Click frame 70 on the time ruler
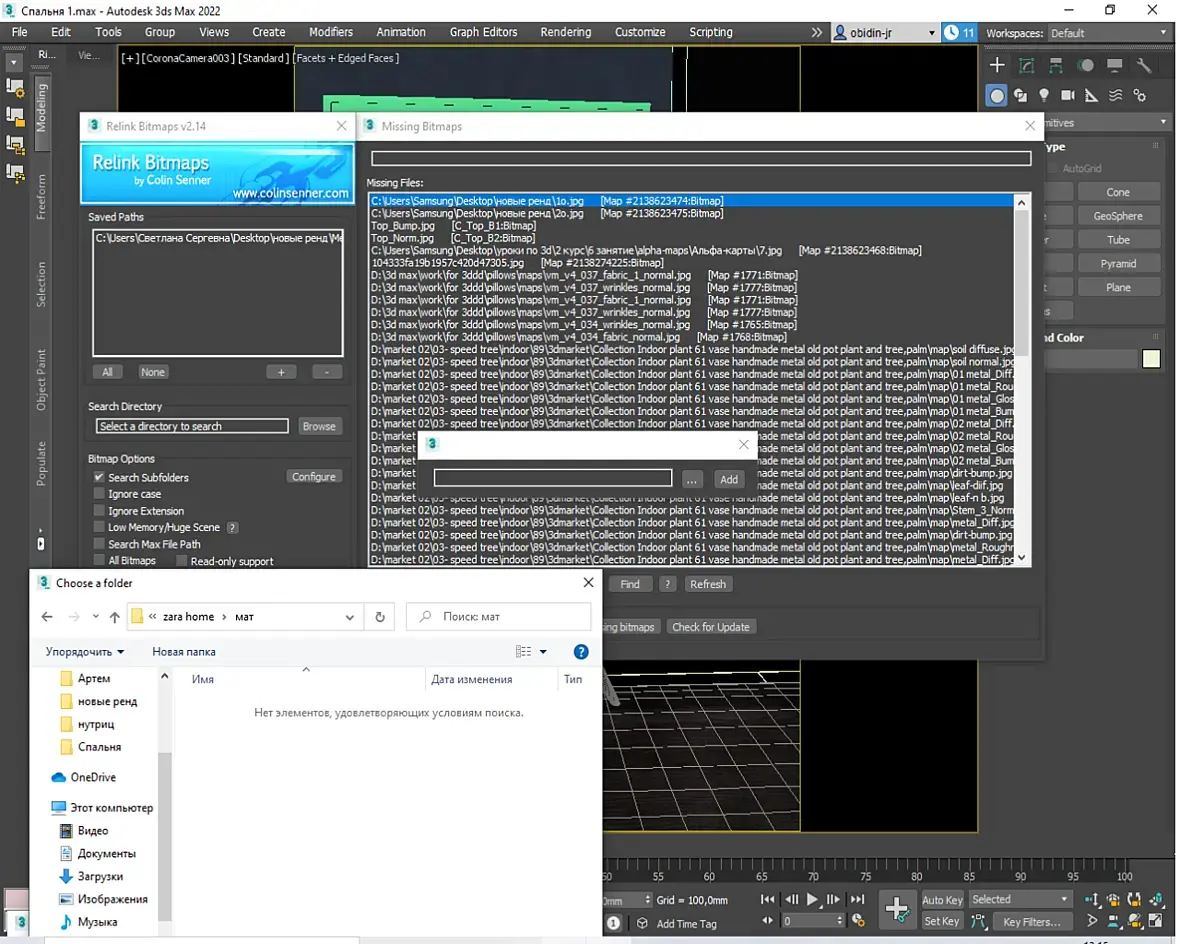This screenshot has height=944, width=1180. (x=813, y=876)
